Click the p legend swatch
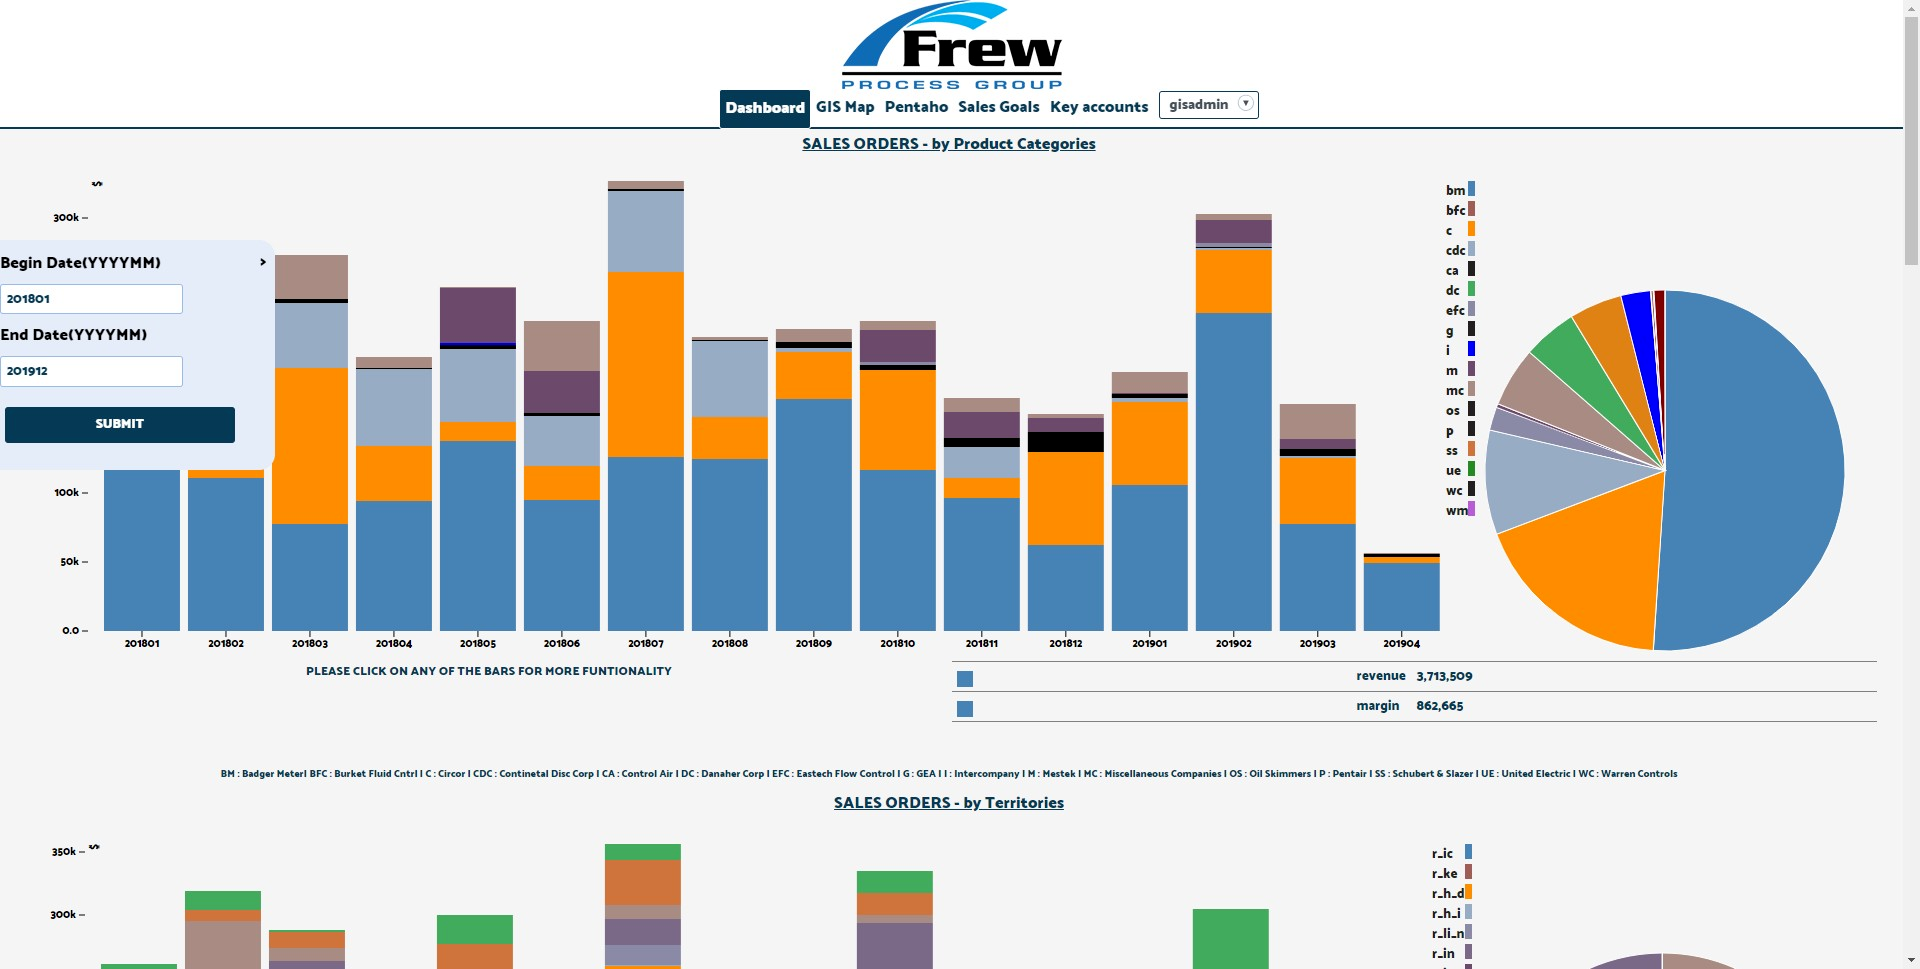Image resolution: width=1920 pixels, height=969 pixels. (1471, 429)
